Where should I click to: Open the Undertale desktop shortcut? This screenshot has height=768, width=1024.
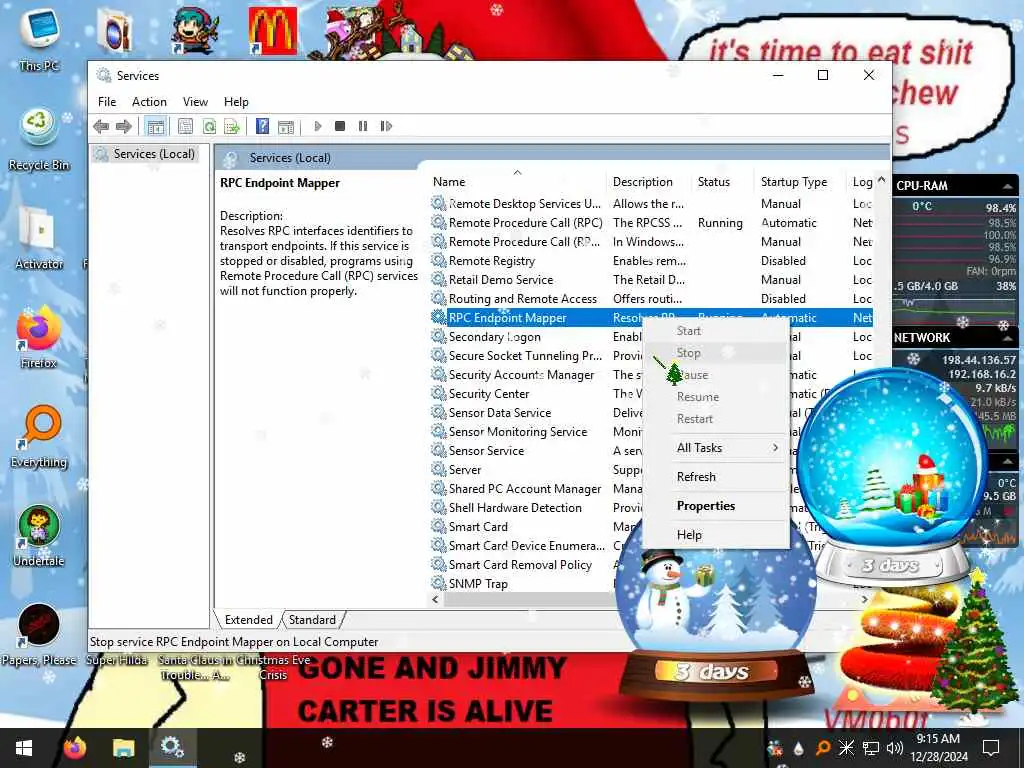pos(39,536)
